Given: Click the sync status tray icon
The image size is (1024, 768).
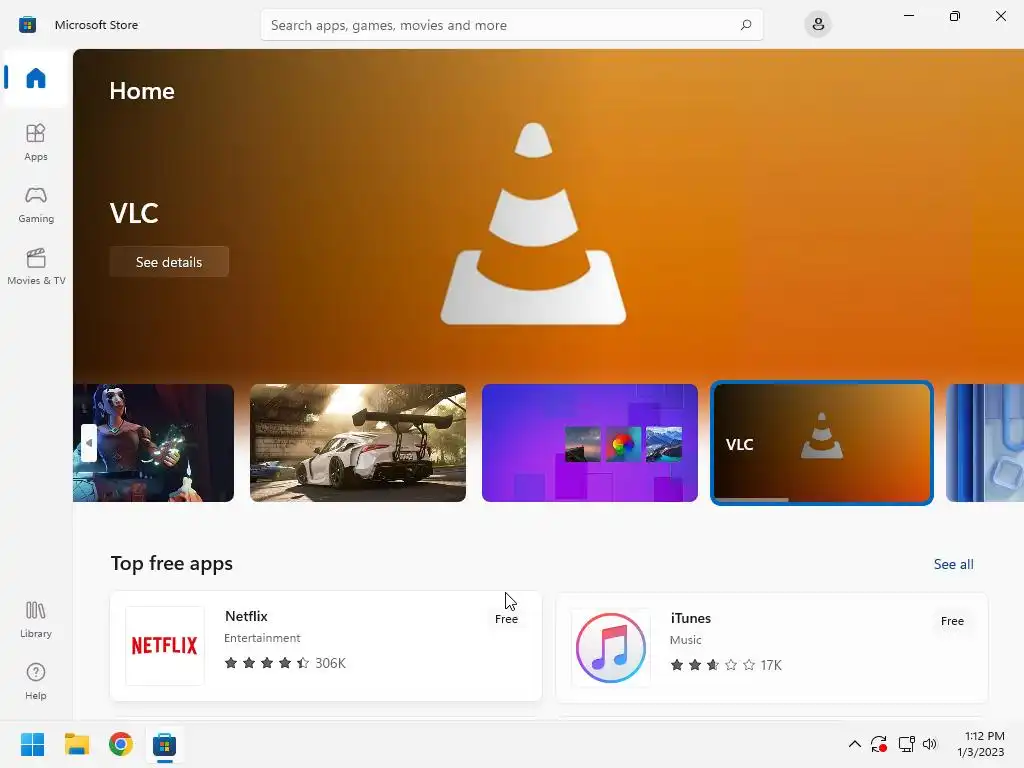Looking at the screenshot, I should pos(879,744).
